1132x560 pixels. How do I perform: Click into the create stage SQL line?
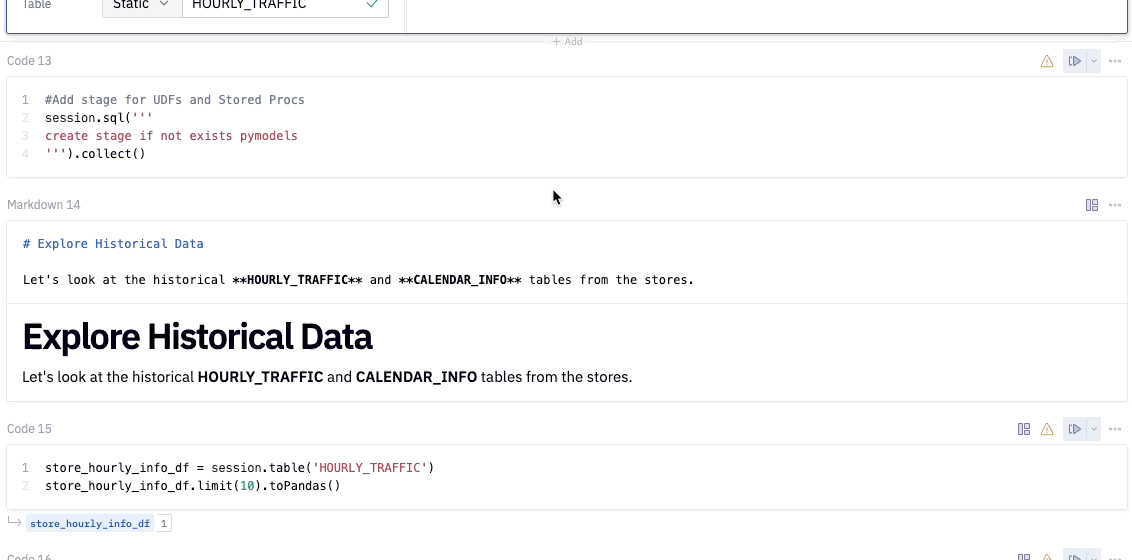171,136
